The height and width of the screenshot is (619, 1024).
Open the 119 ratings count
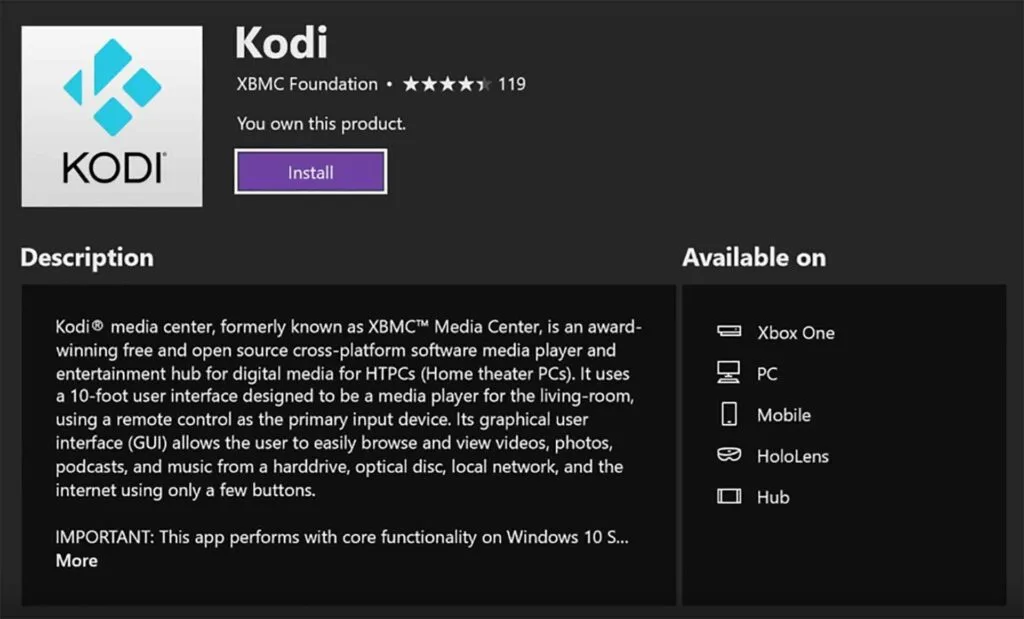pyautogui.click(x=511, y=84)
